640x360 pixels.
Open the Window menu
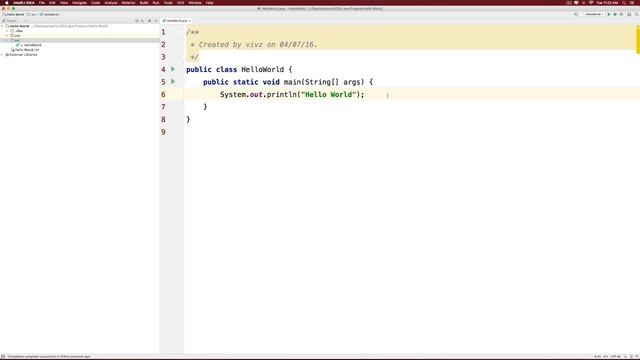coord(195,3)
